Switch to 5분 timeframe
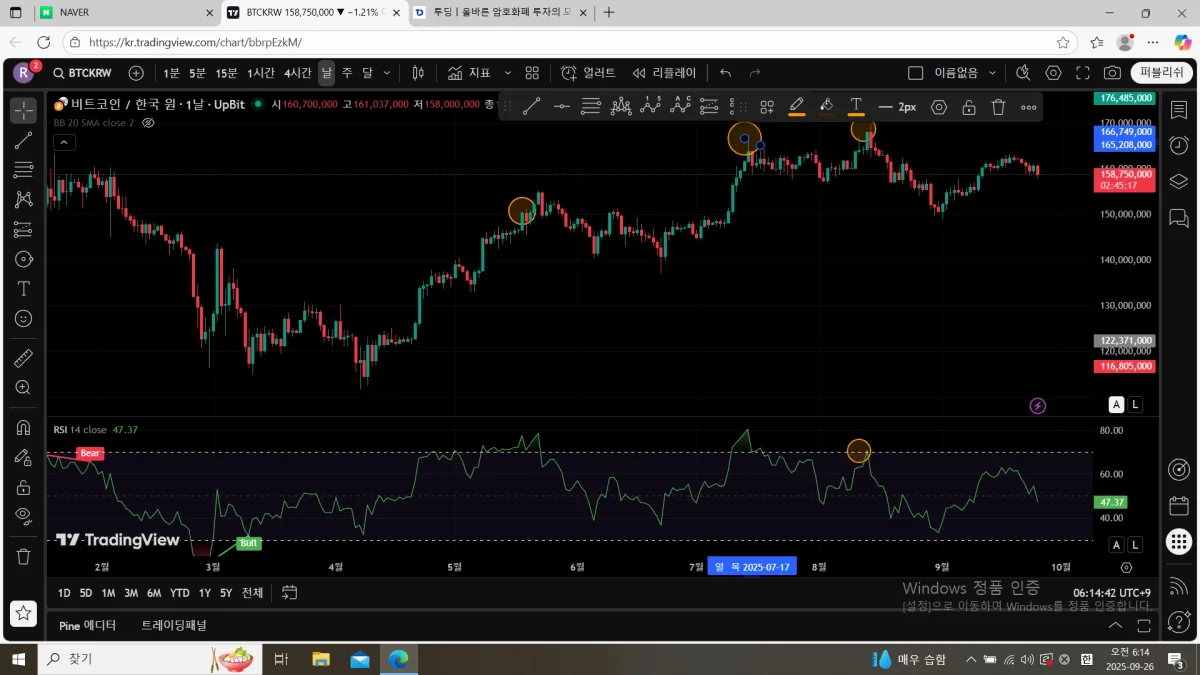The width and height of the screenshot is (1200, 675). (x=197, y=73)
